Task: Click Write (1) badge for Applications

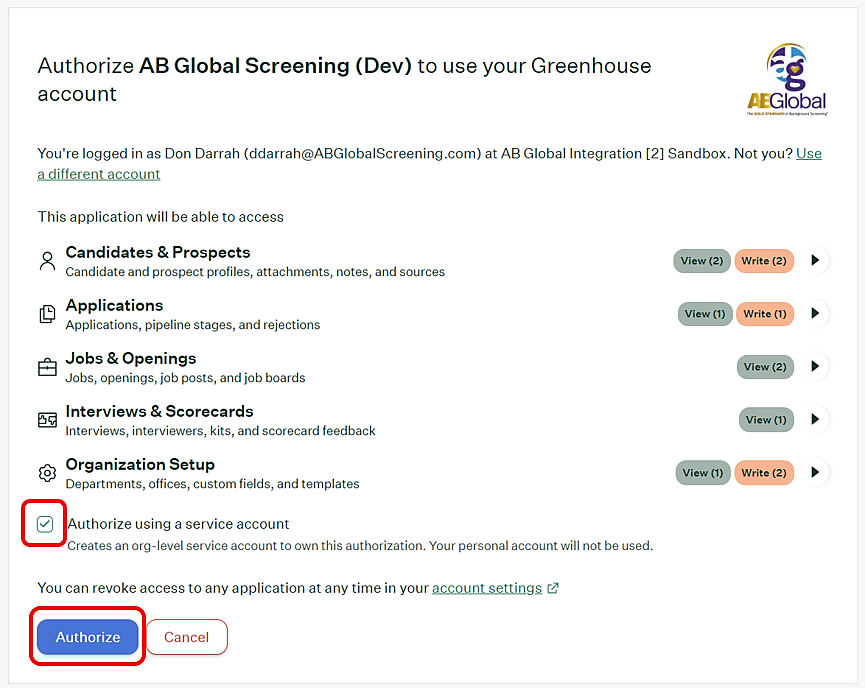Action: (765, 314)
